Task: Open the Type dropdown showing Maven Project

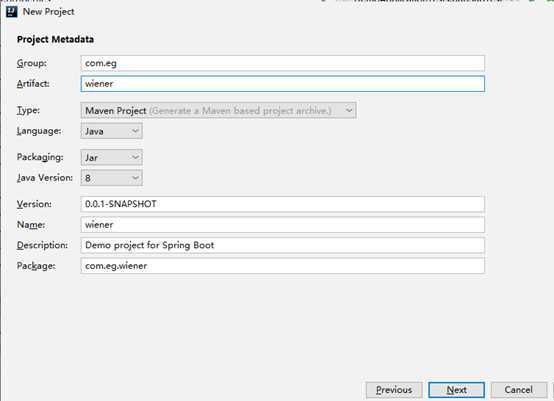Action: click(218, 111)
